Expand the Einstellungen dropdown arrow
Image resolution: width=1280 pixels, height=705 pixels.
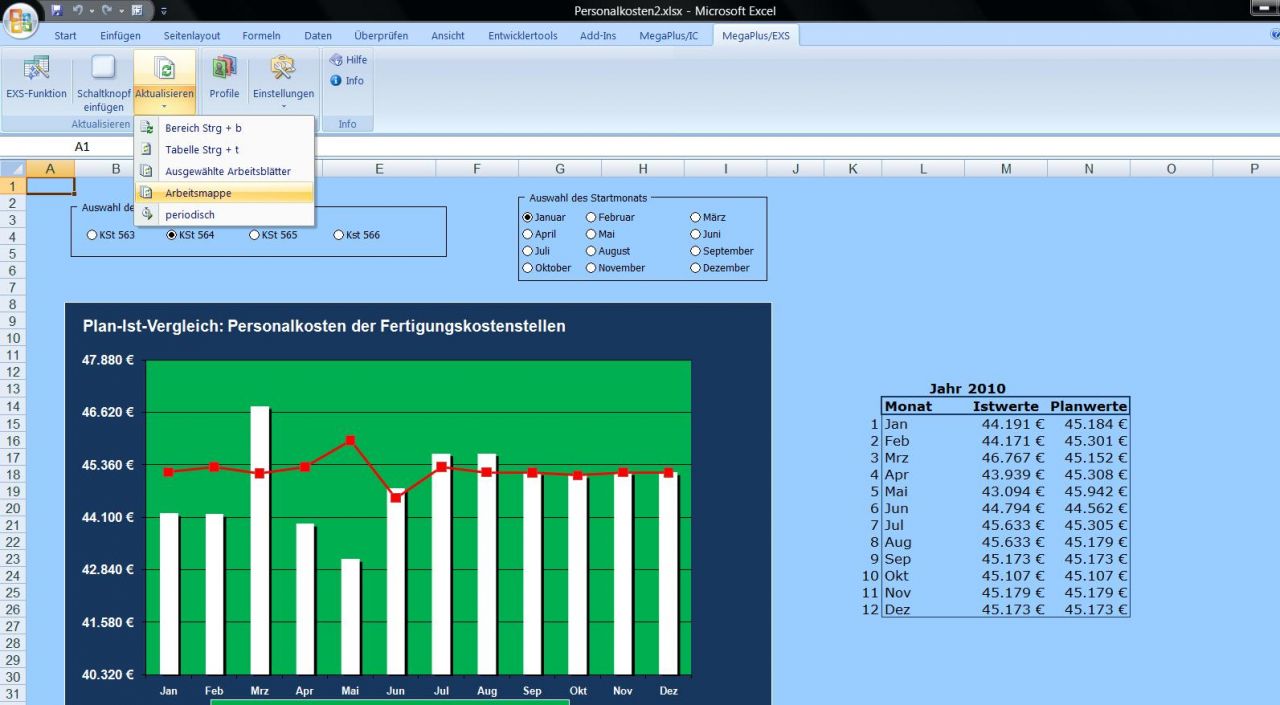283,106
